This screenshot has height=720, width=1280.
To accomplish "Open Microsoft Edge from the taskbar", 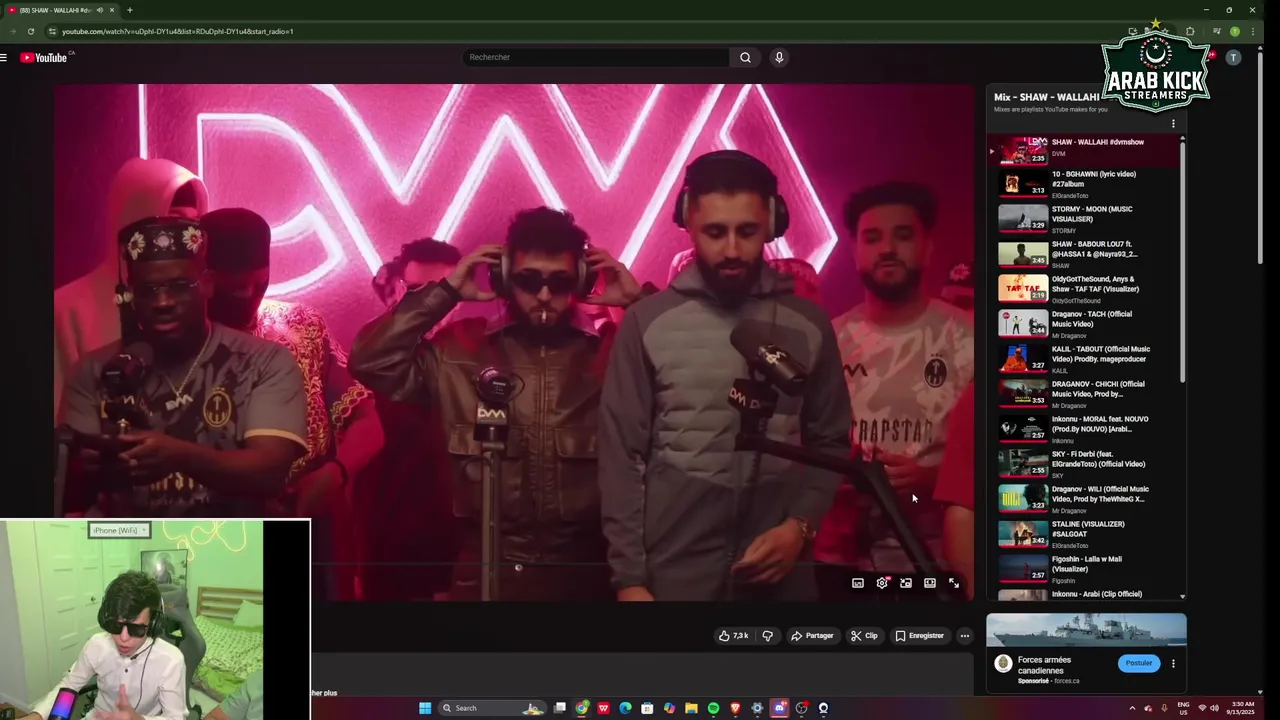I will click(625, 708).
